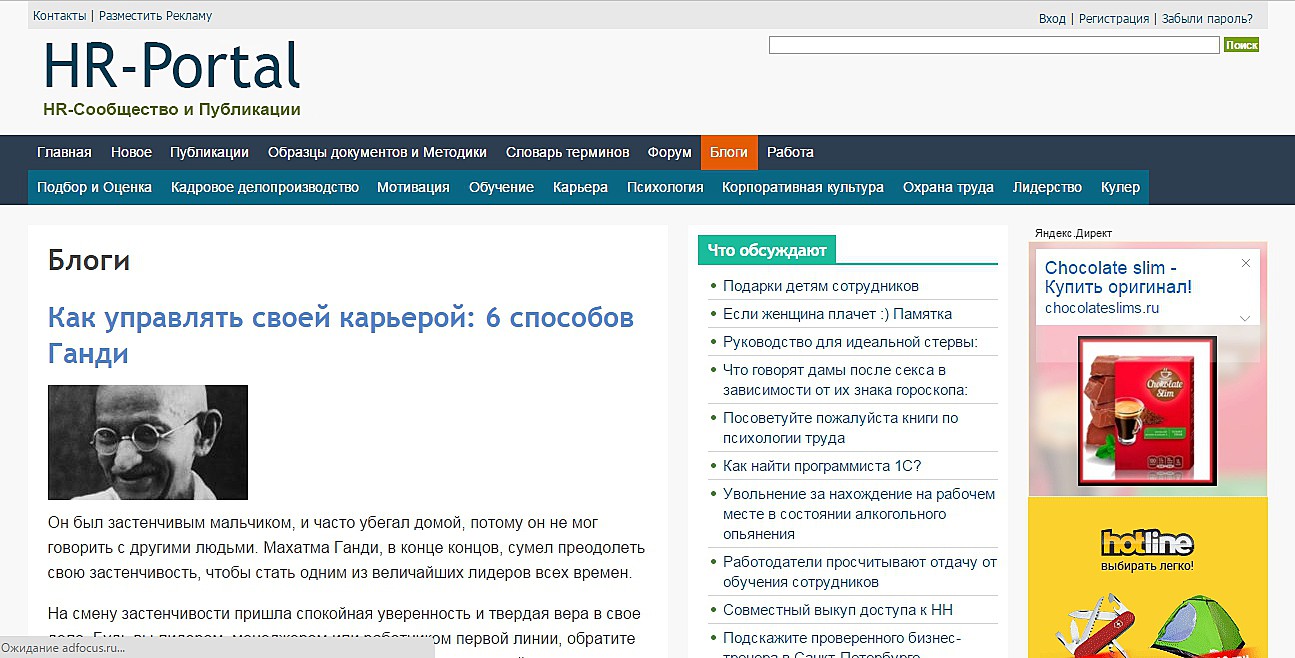
Task: Click the Блоги page heading
Action: click(89, 261)
